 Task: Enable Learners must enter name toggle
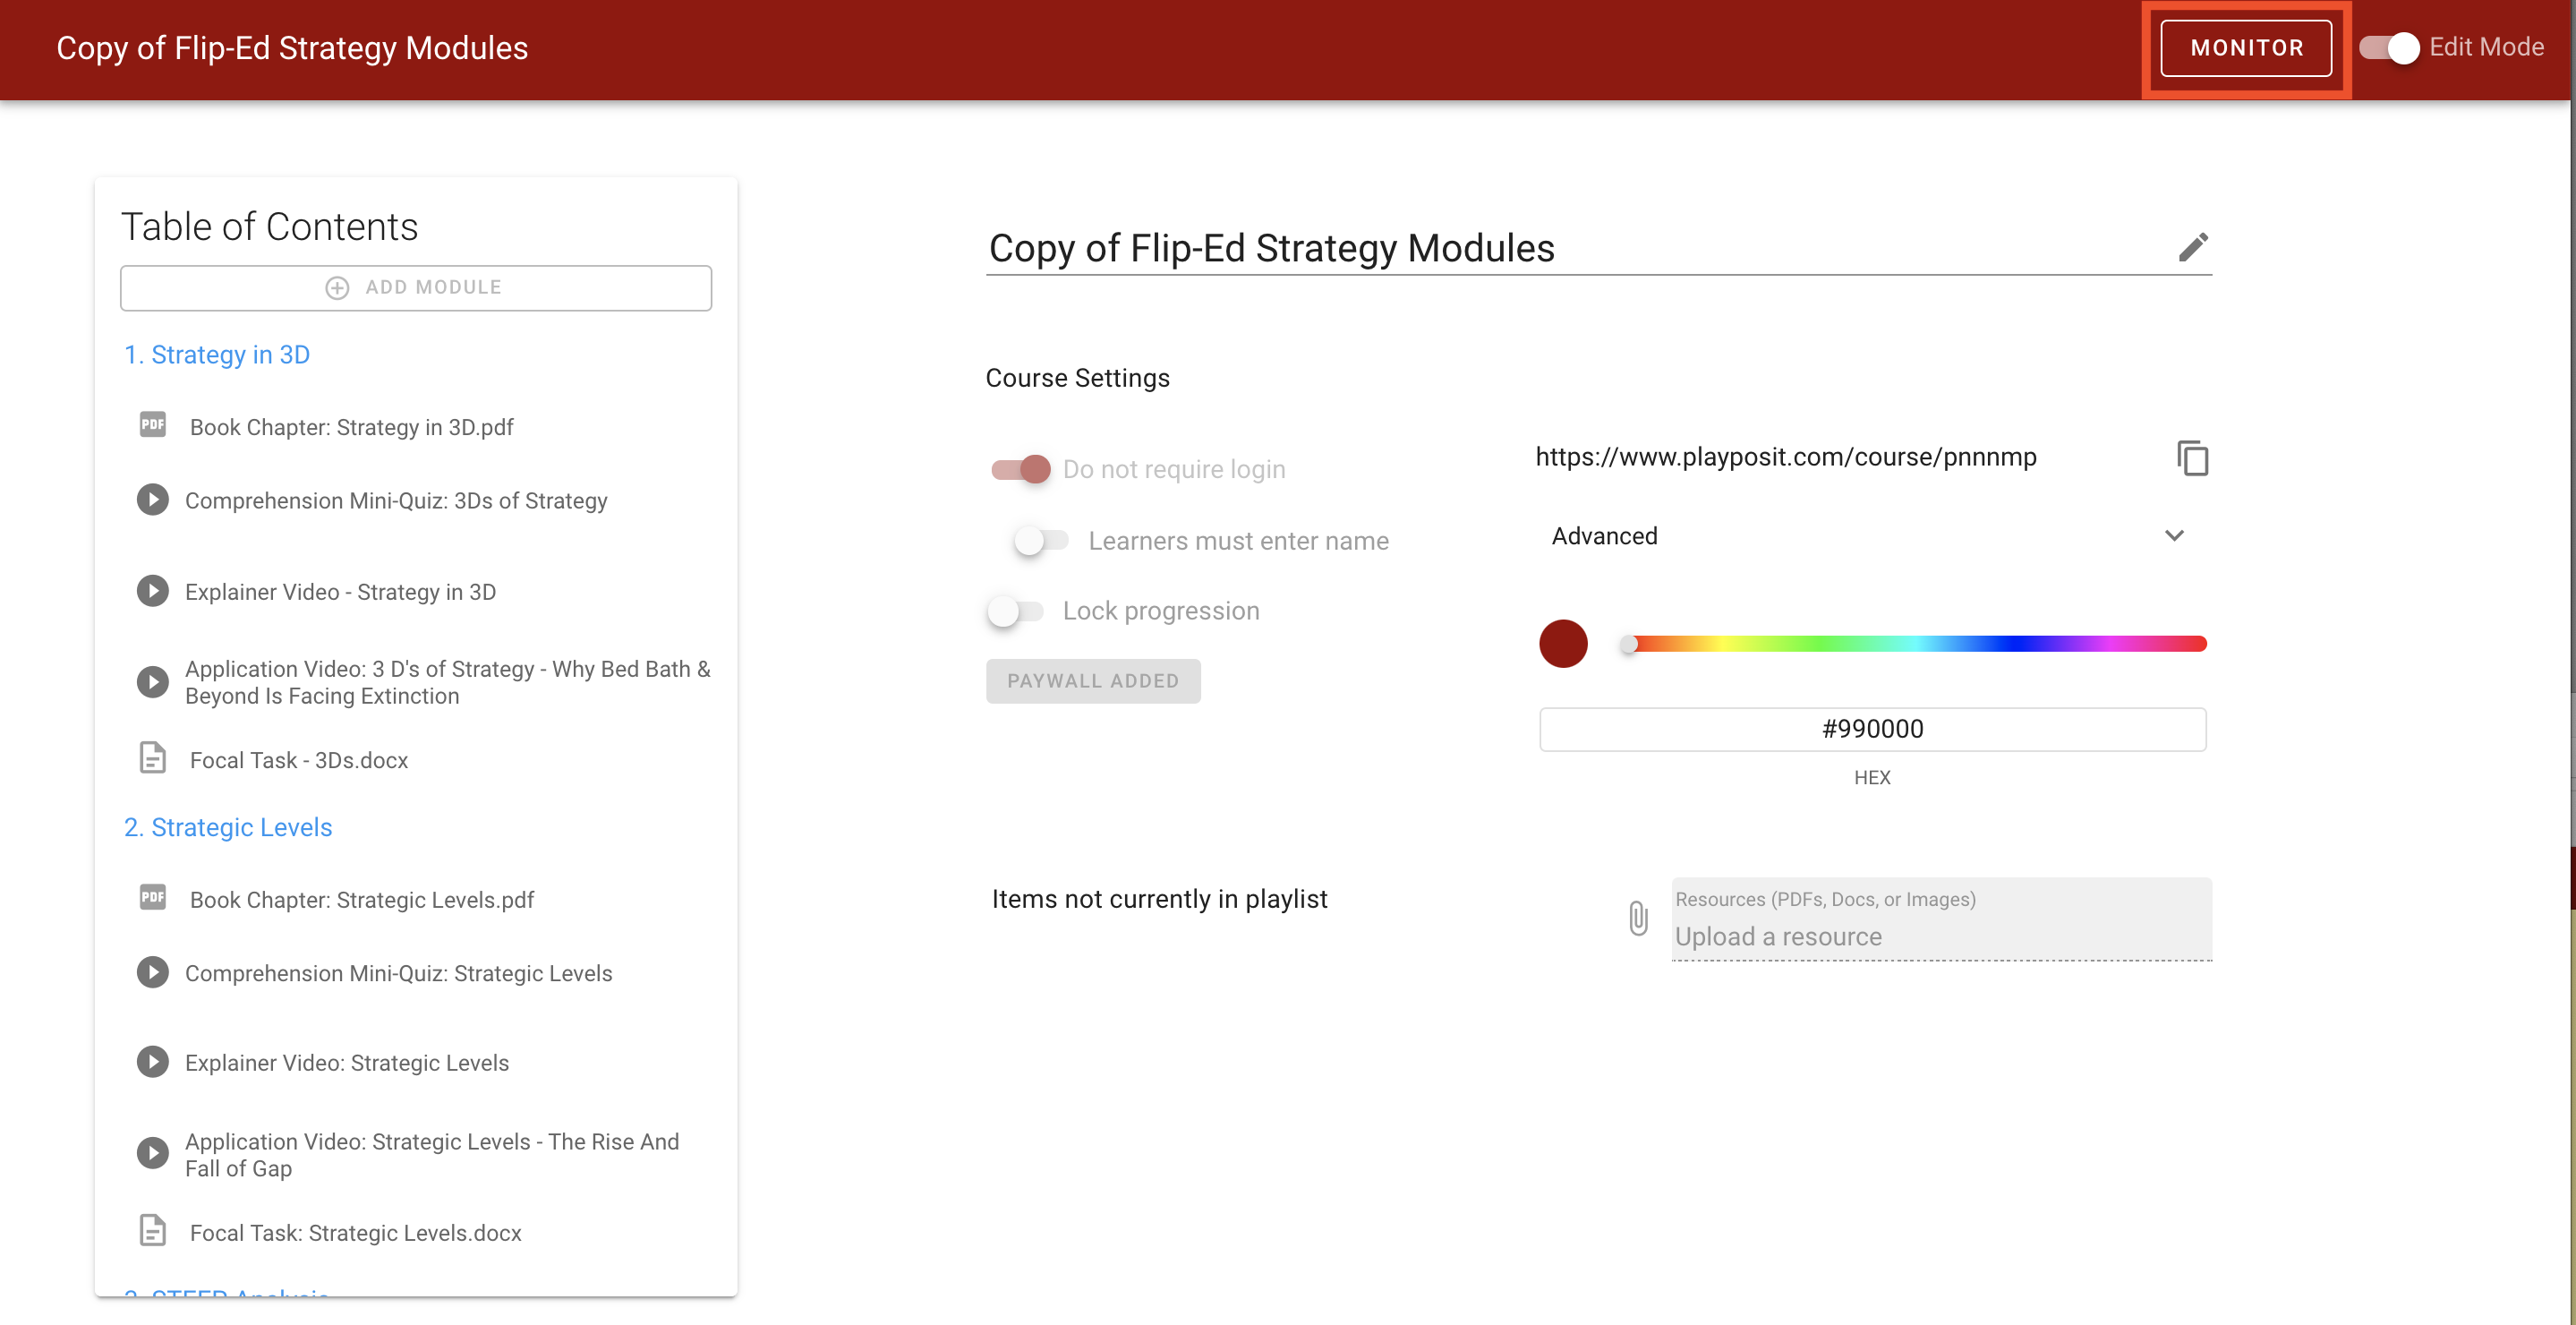click(1040, 540)
